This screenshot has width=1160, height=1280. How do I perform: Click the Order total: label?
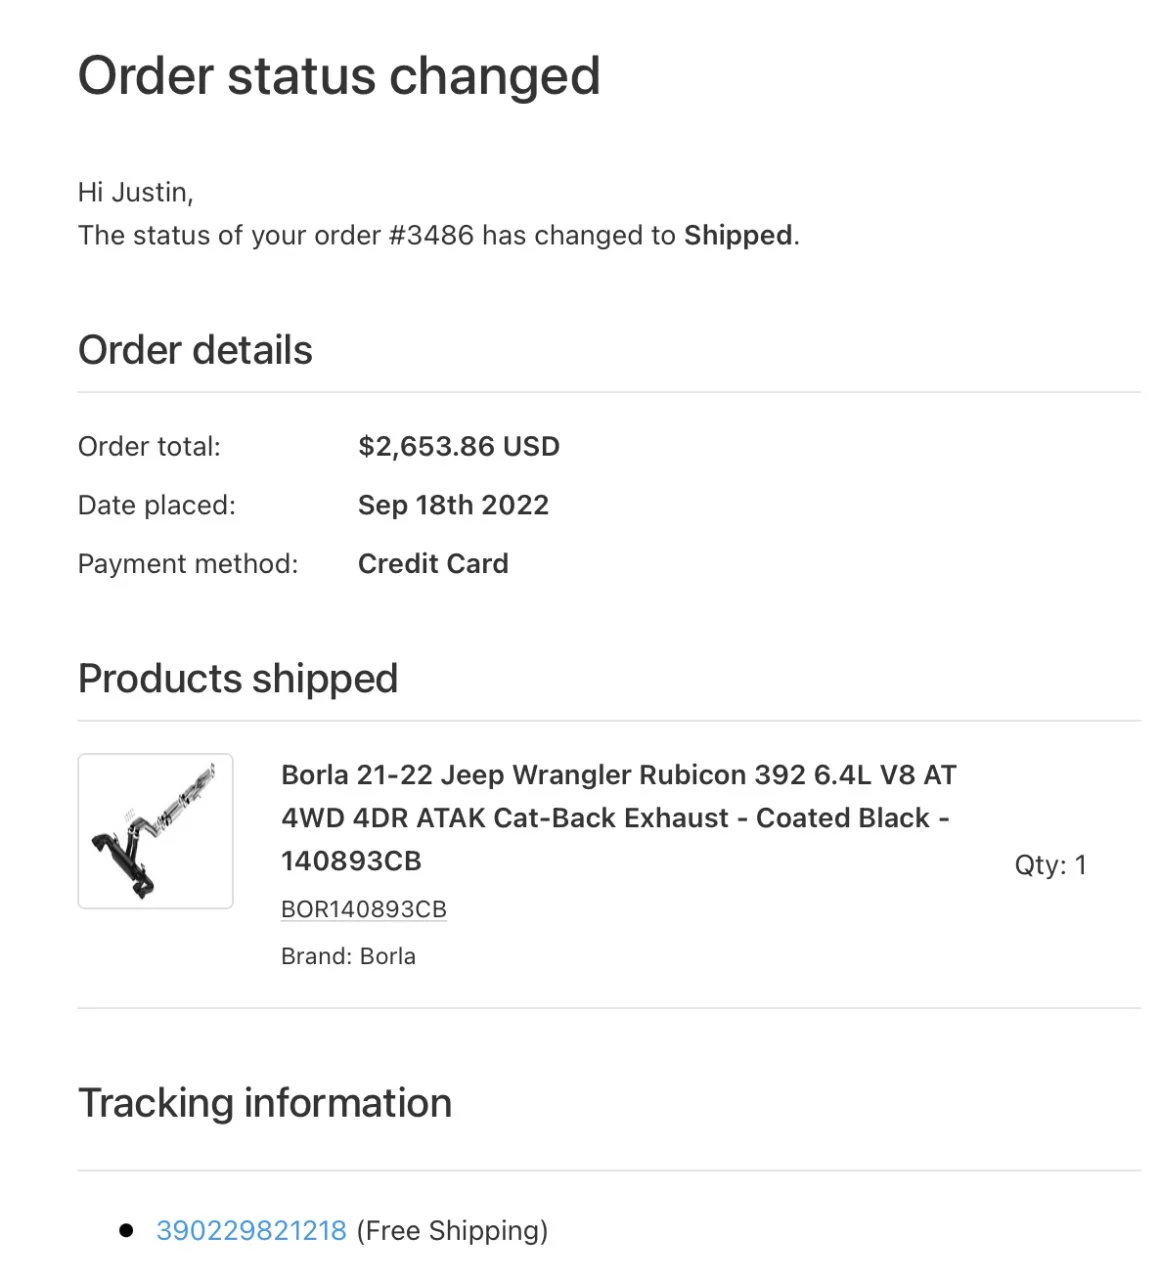149,446
